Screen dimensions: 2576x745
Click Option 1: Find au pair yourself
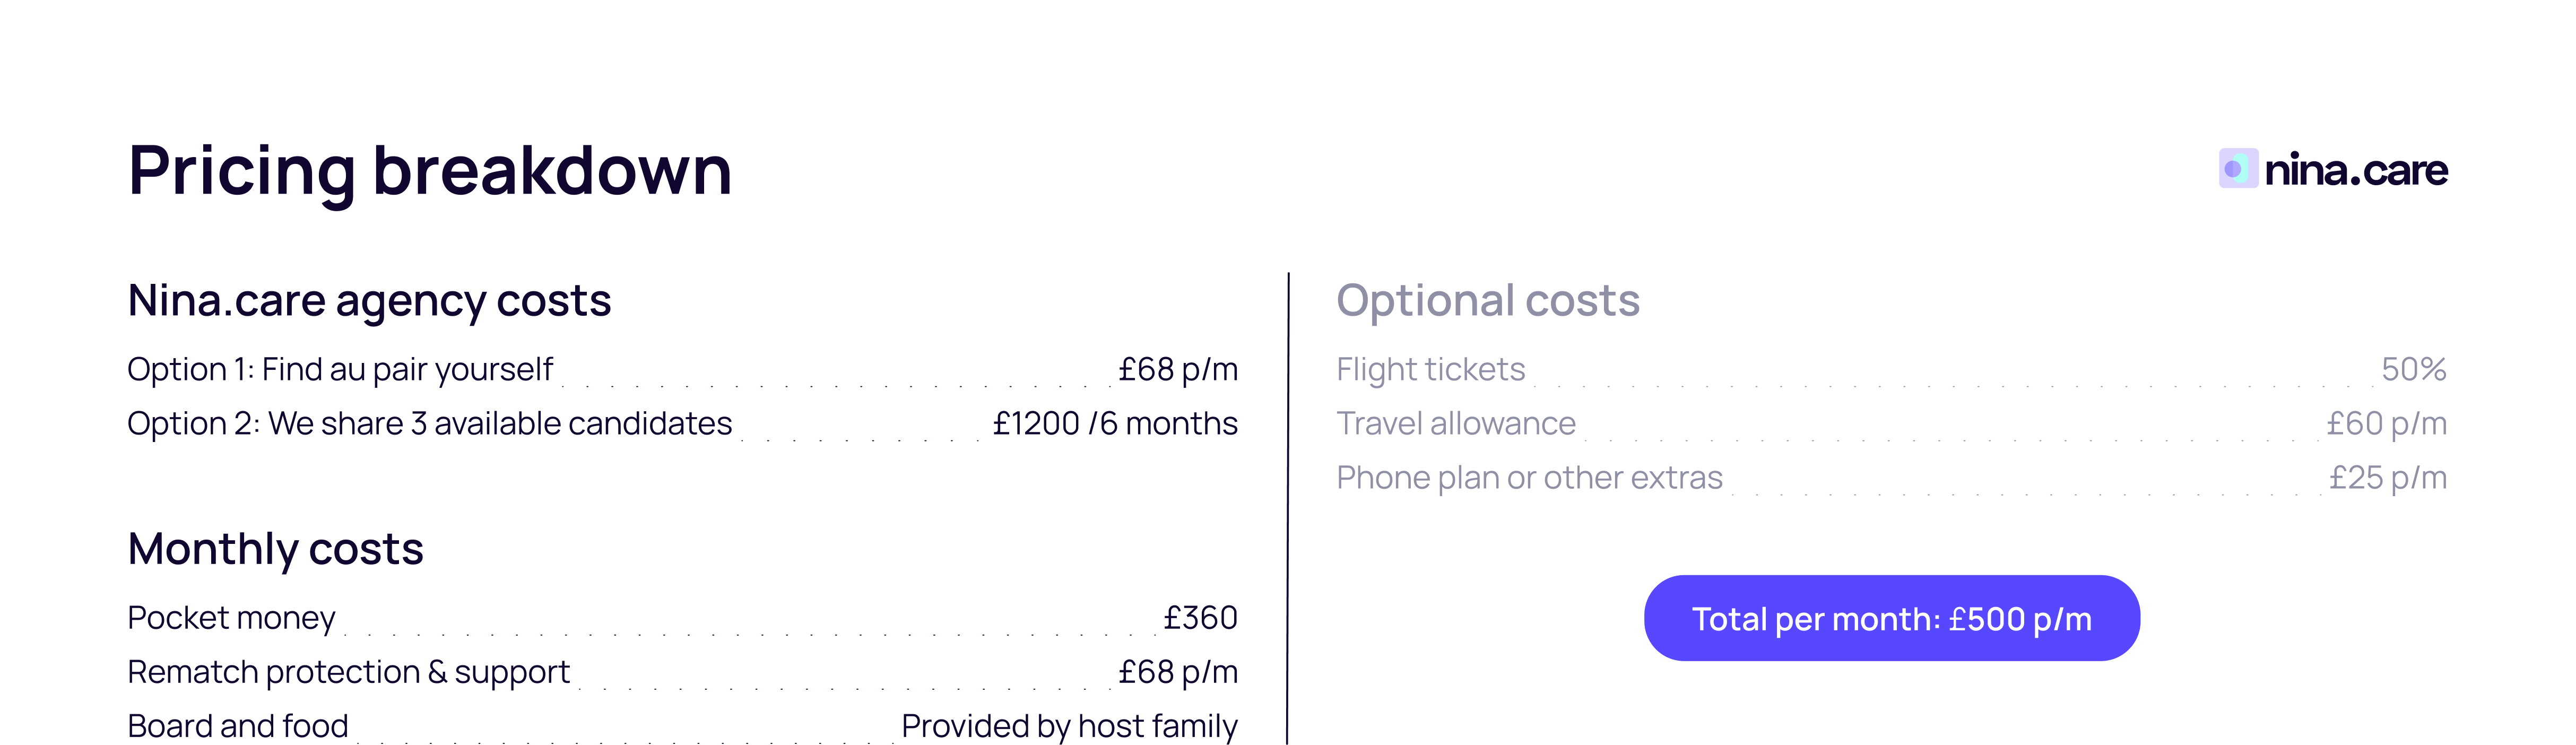(340, 370)
